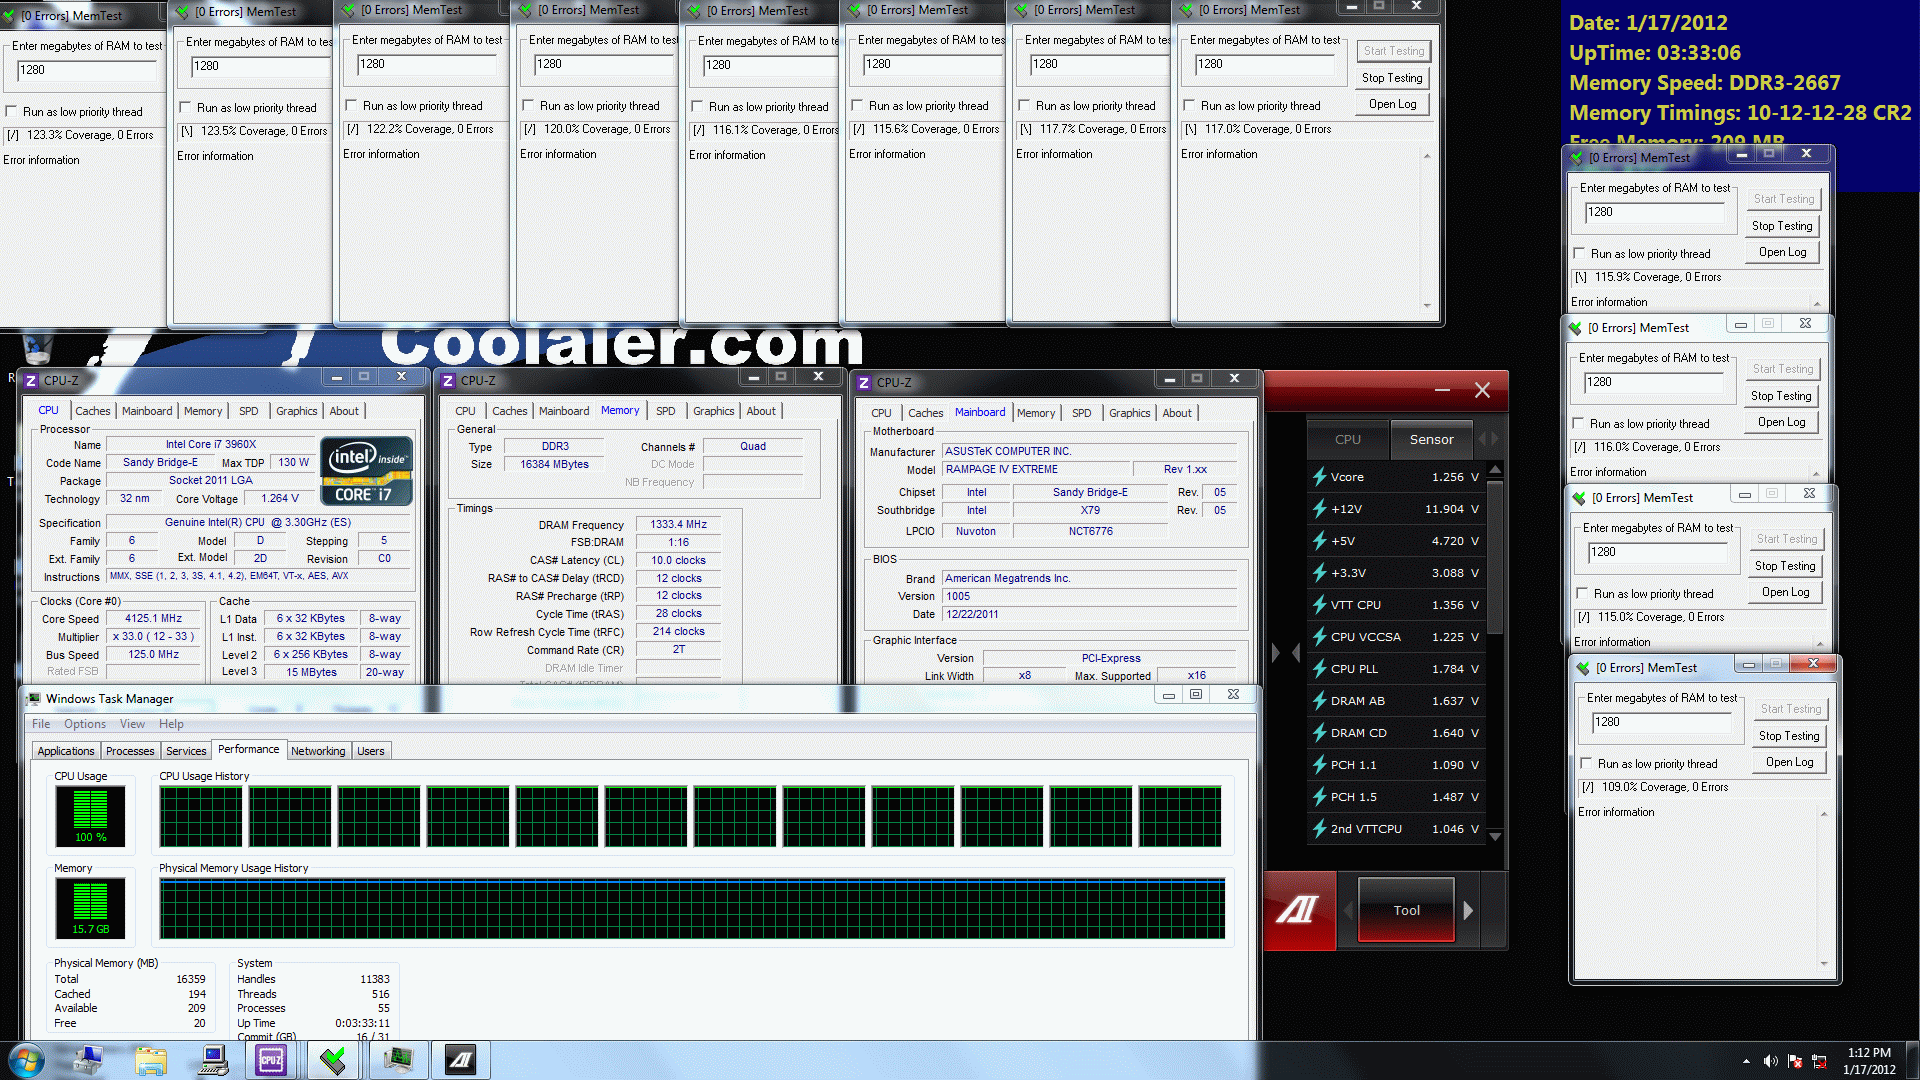Toggle low priority thread in 115.9% MemTest
This screenshot has width=1920, height=1080.
[x=1579, y=254]
